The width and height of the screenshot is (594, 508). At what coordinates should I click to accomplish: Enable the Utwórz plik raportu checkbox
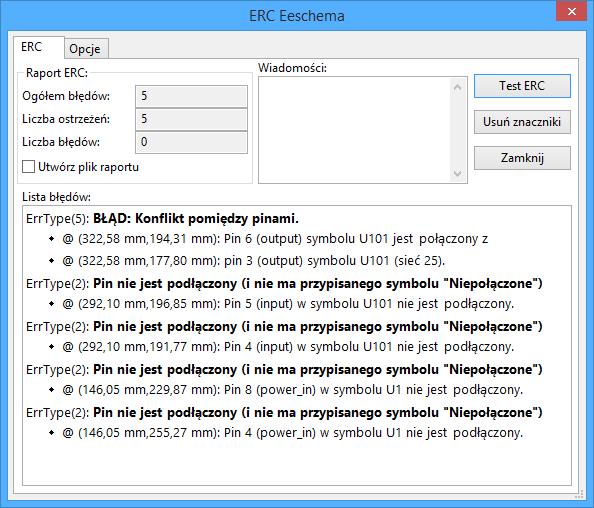[29, 167]
